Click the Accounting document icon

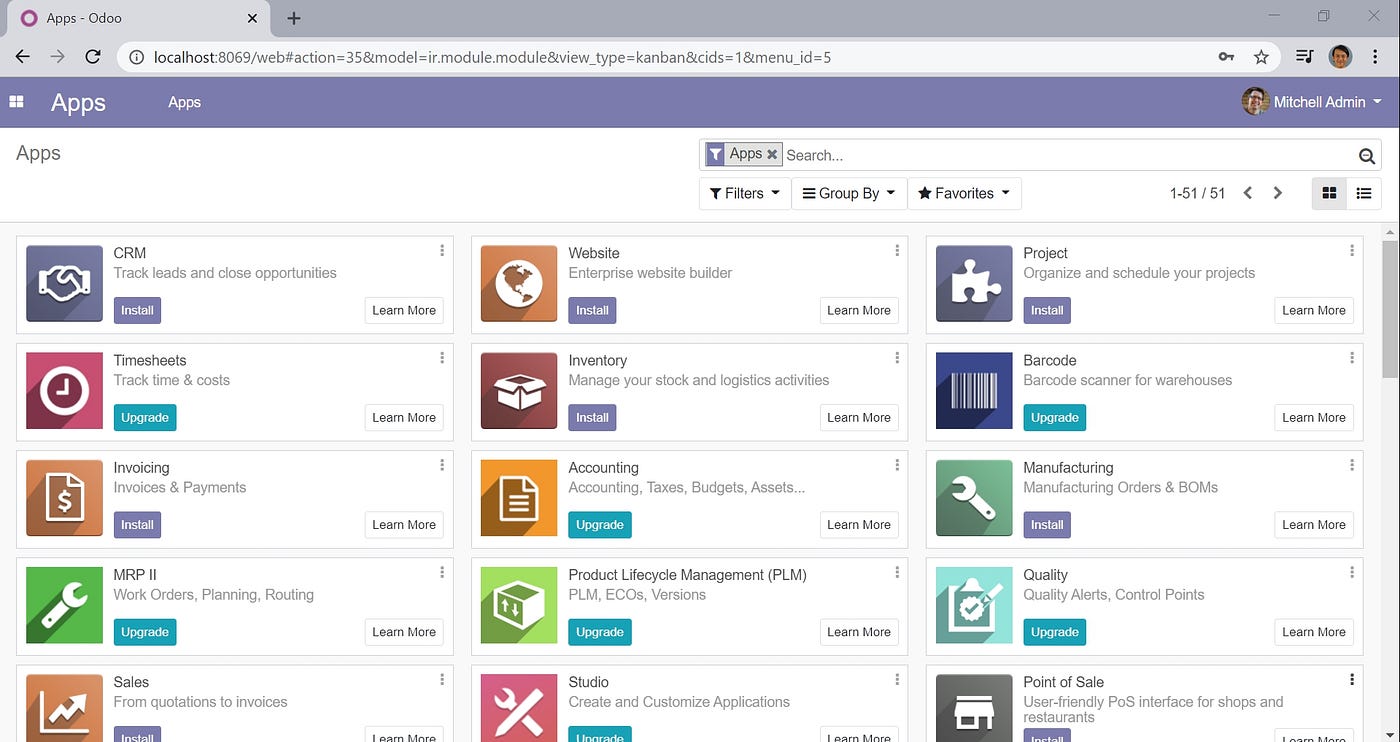(519, 498)
